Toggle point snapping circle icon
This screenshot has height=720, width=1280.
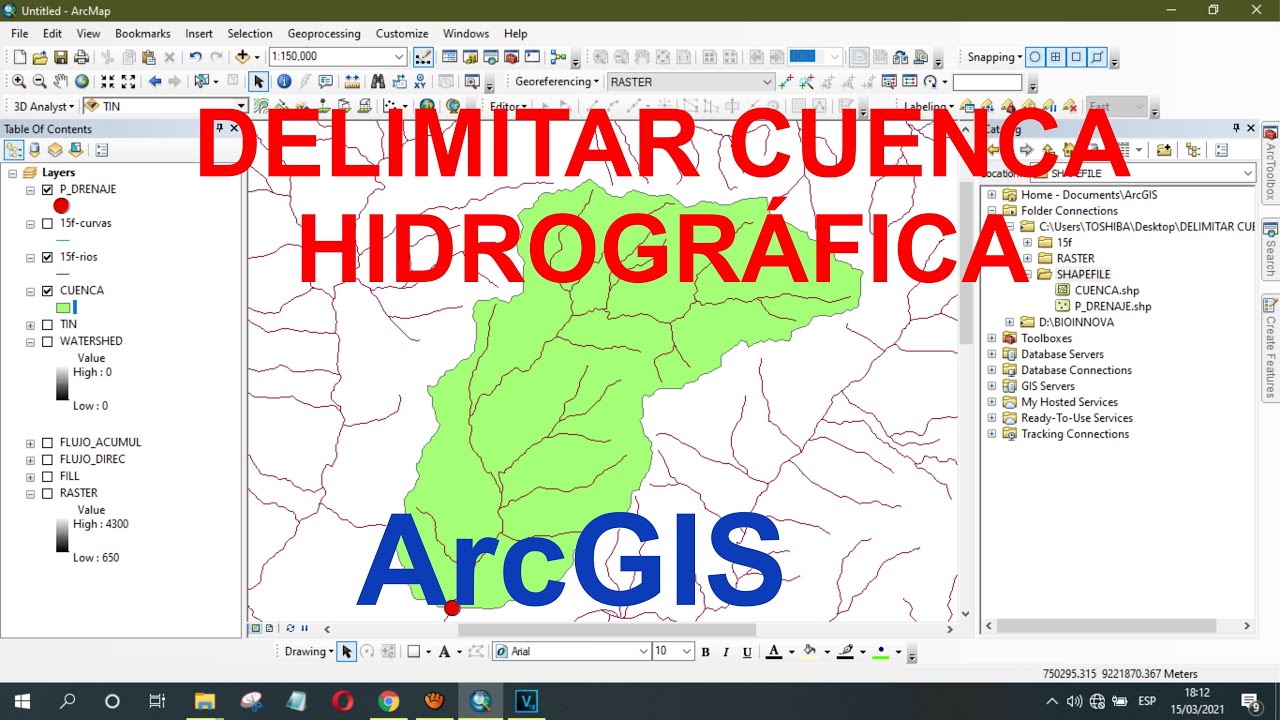coord(1035,57)
